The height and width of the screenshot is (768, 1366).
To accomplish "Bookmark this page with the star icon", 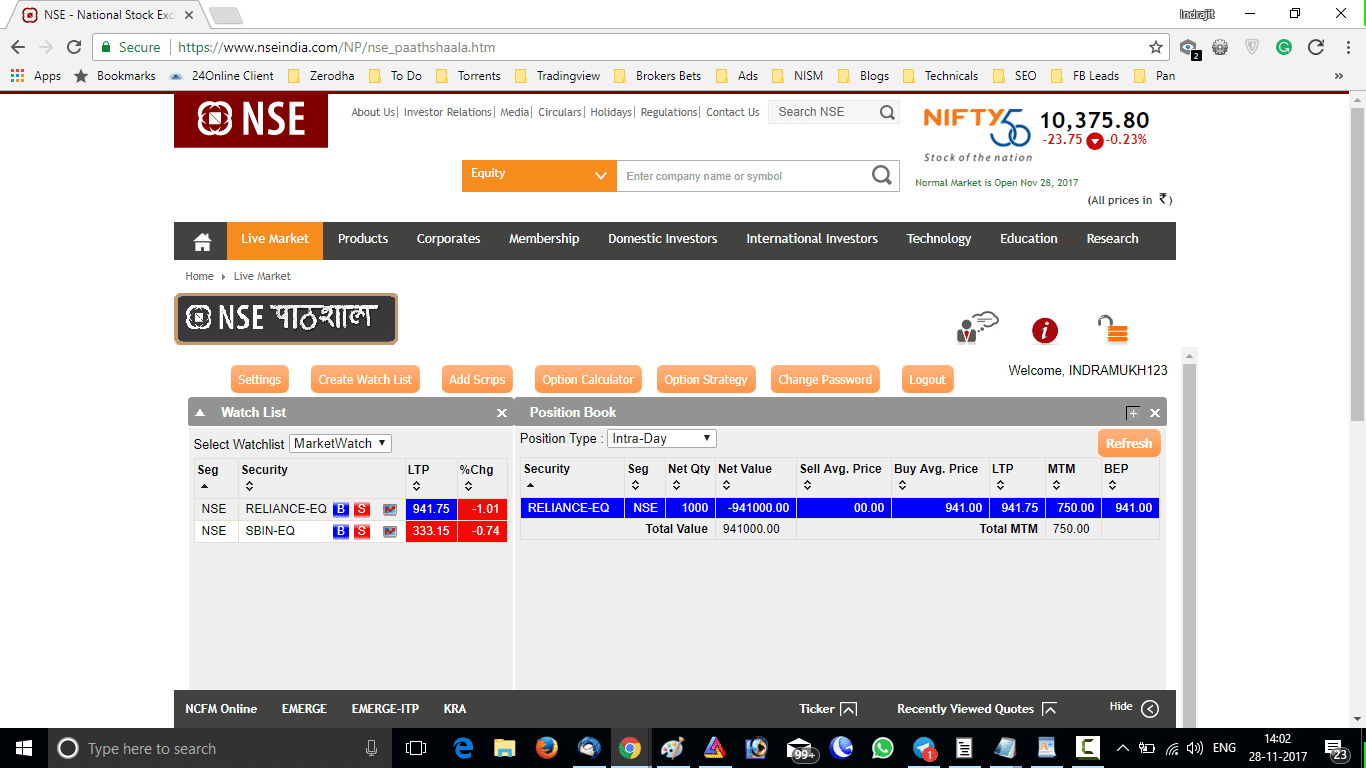I will point(1156,47).
